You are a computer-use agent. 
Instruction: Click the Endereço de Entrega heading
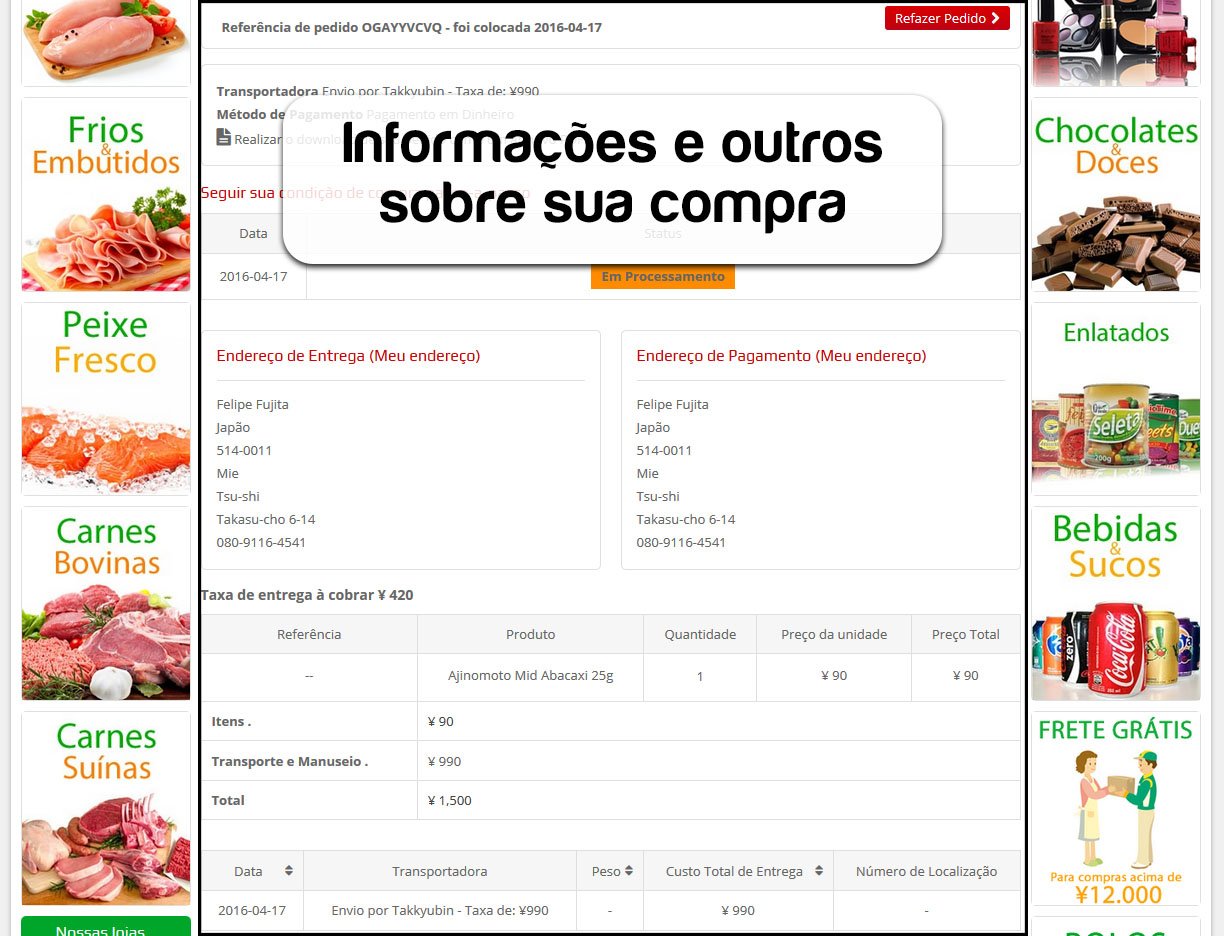coord(348,356)
